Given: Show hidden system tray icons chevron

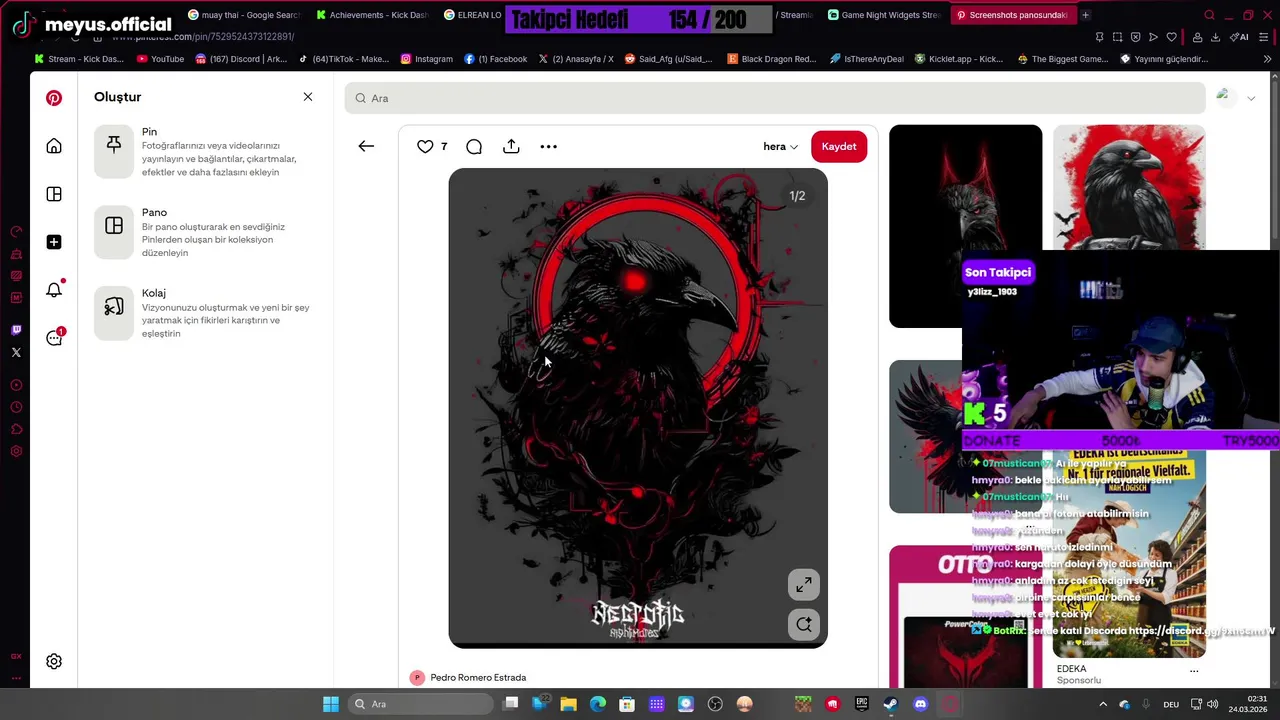Looking at the screenshot, I should 1102,704.
